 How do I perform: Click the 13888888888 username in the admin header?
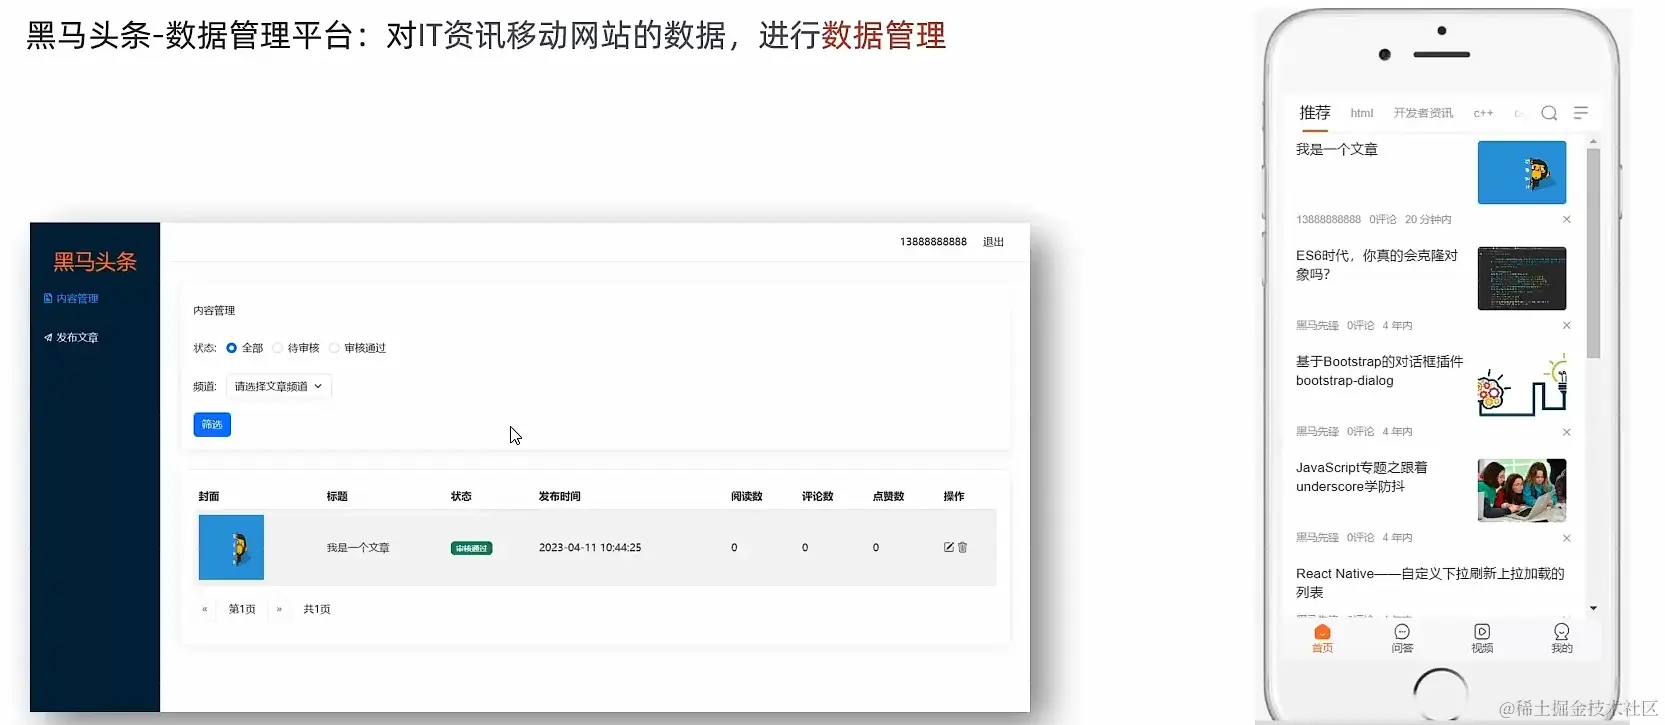[933, 242]
